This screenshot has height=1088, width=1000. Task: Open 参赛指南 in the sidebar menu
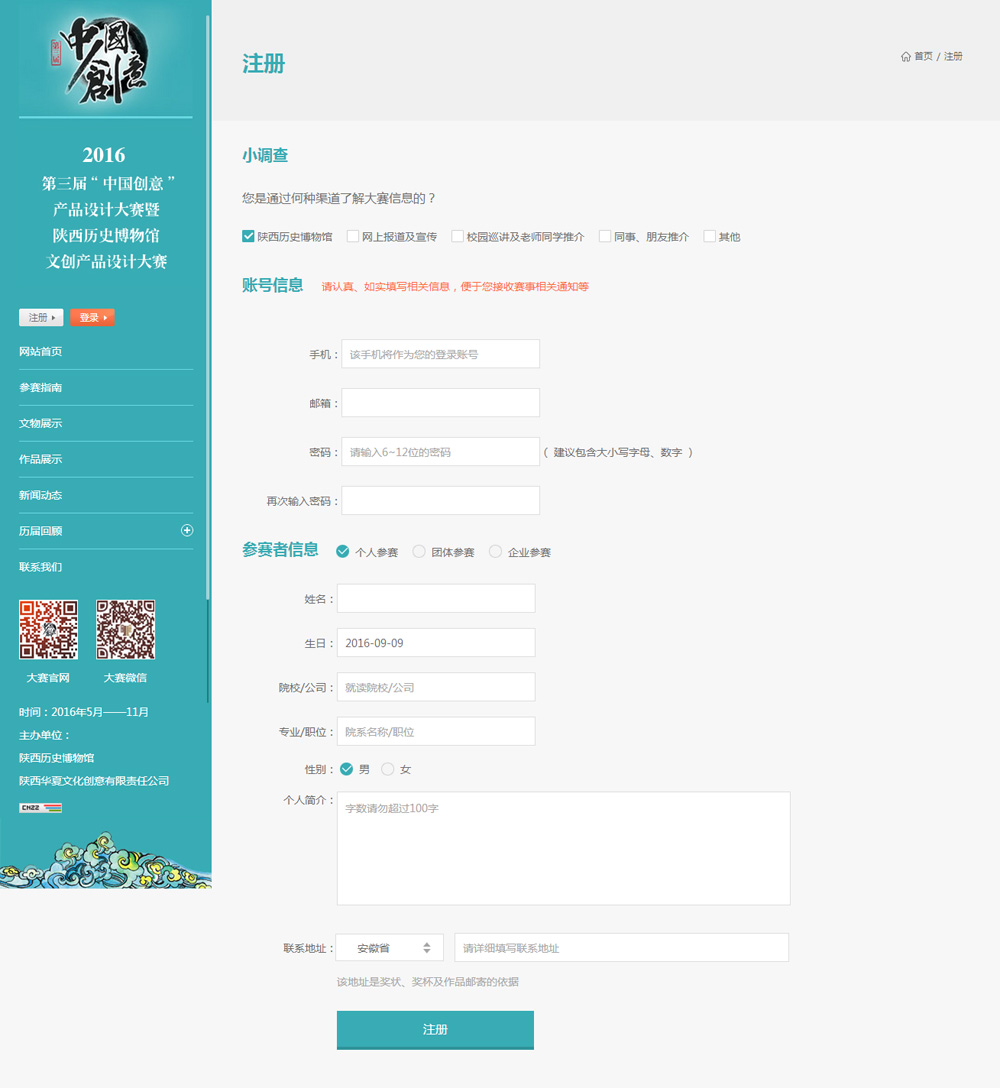[41, 387]
